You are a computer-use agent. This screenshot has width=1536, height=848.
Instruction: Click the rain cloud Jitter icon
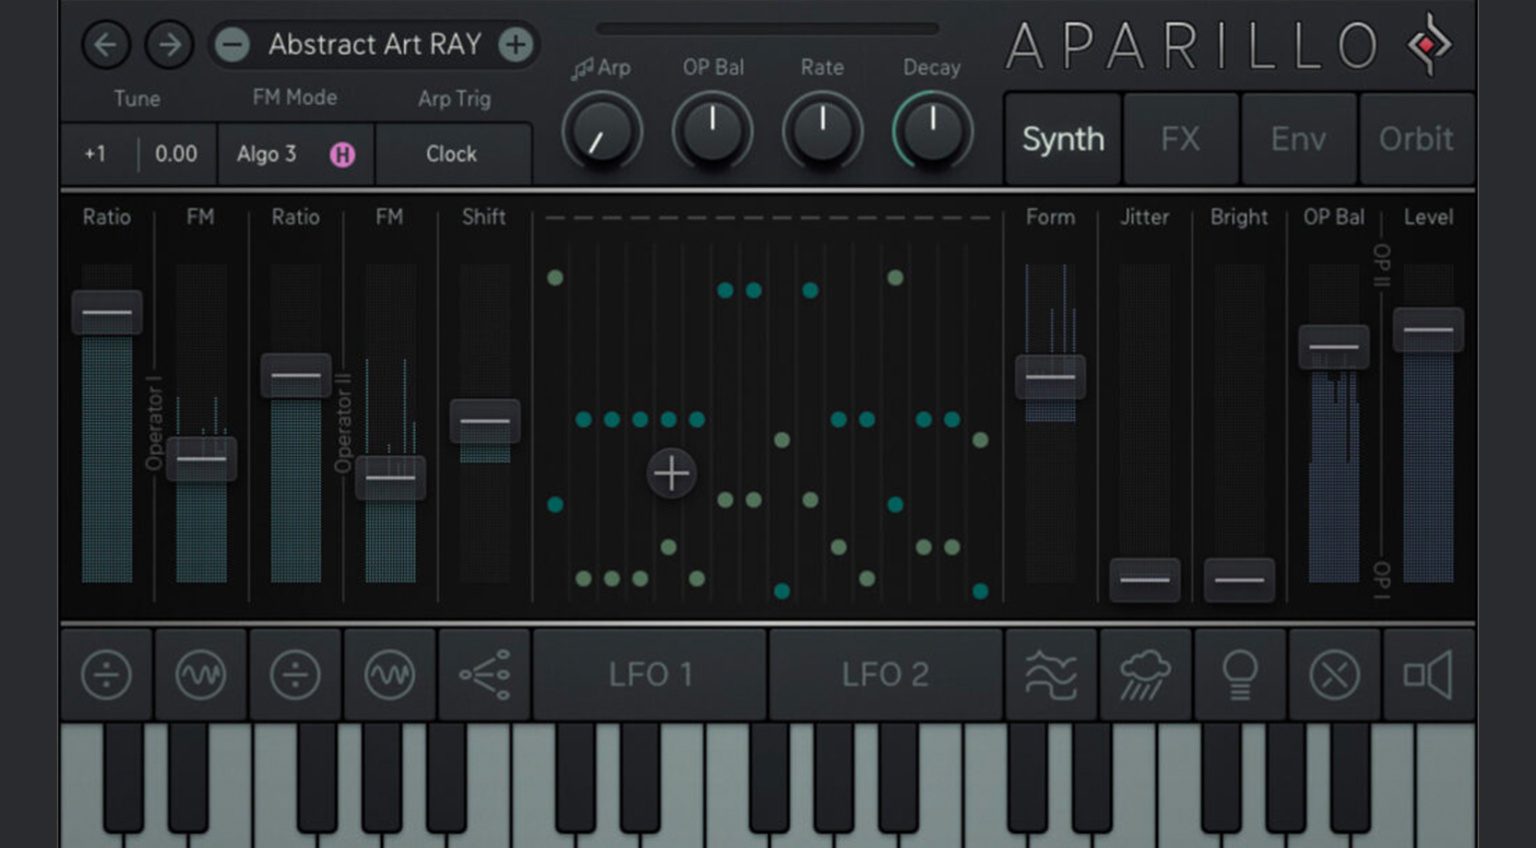(1146, 675)
